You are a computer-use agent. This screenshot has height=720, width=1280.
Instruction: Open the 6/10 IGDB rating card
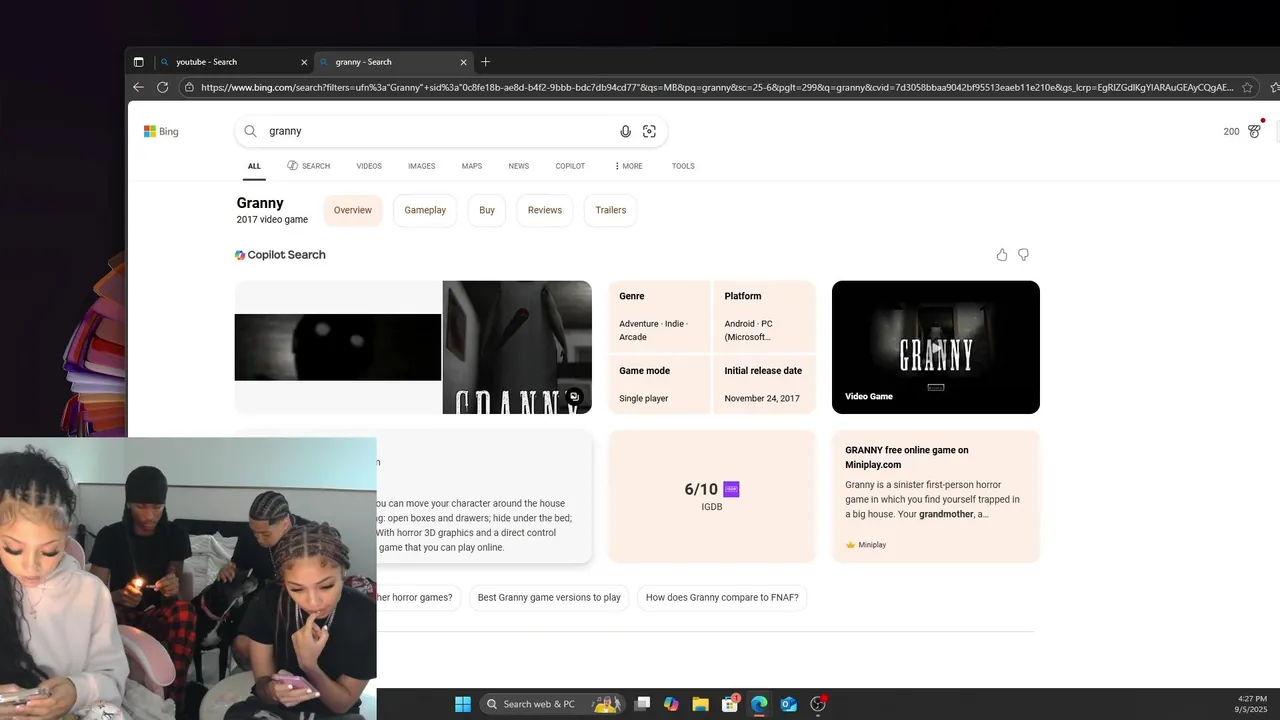(712, 497)
